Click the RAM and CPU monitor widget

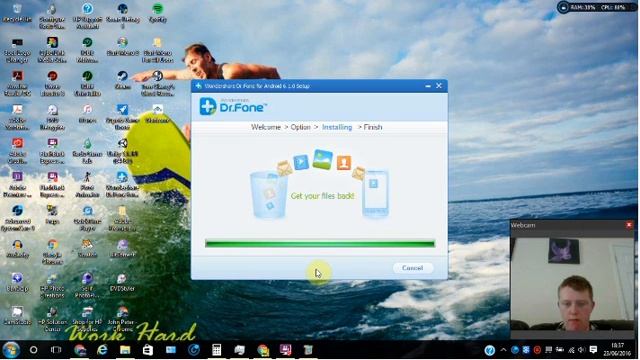point(597,7)
